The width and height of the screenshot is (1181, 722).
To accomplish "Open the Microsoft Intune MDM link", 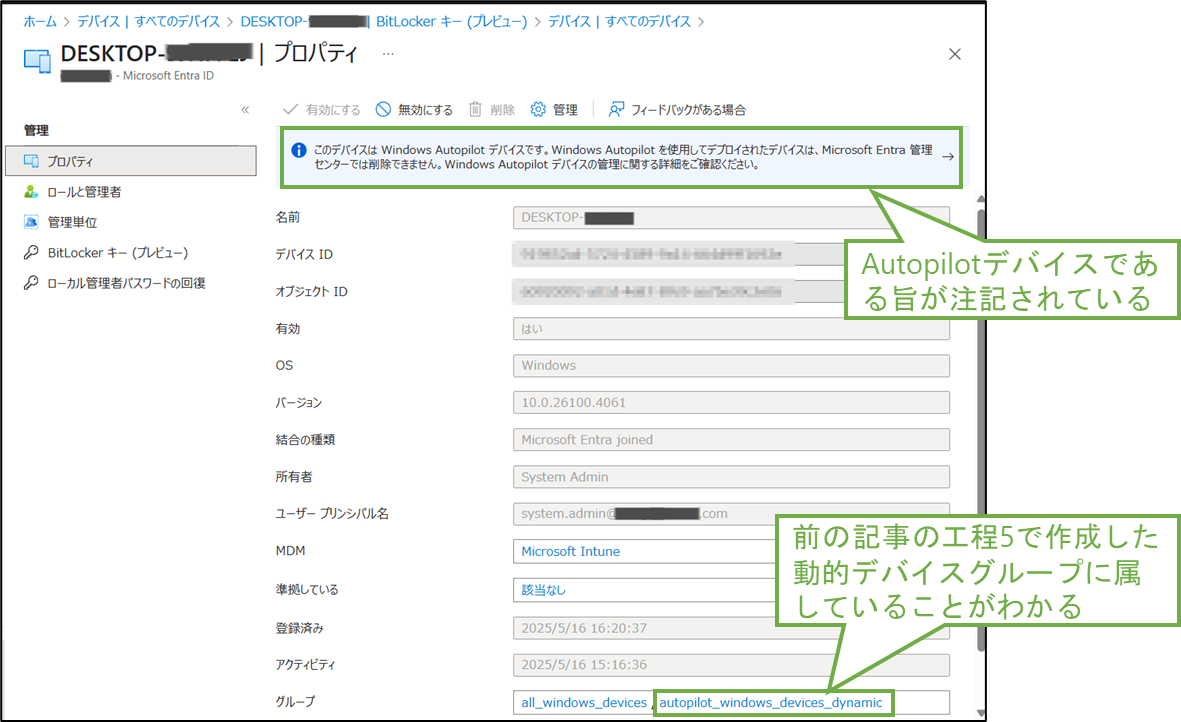I will 570,552.
